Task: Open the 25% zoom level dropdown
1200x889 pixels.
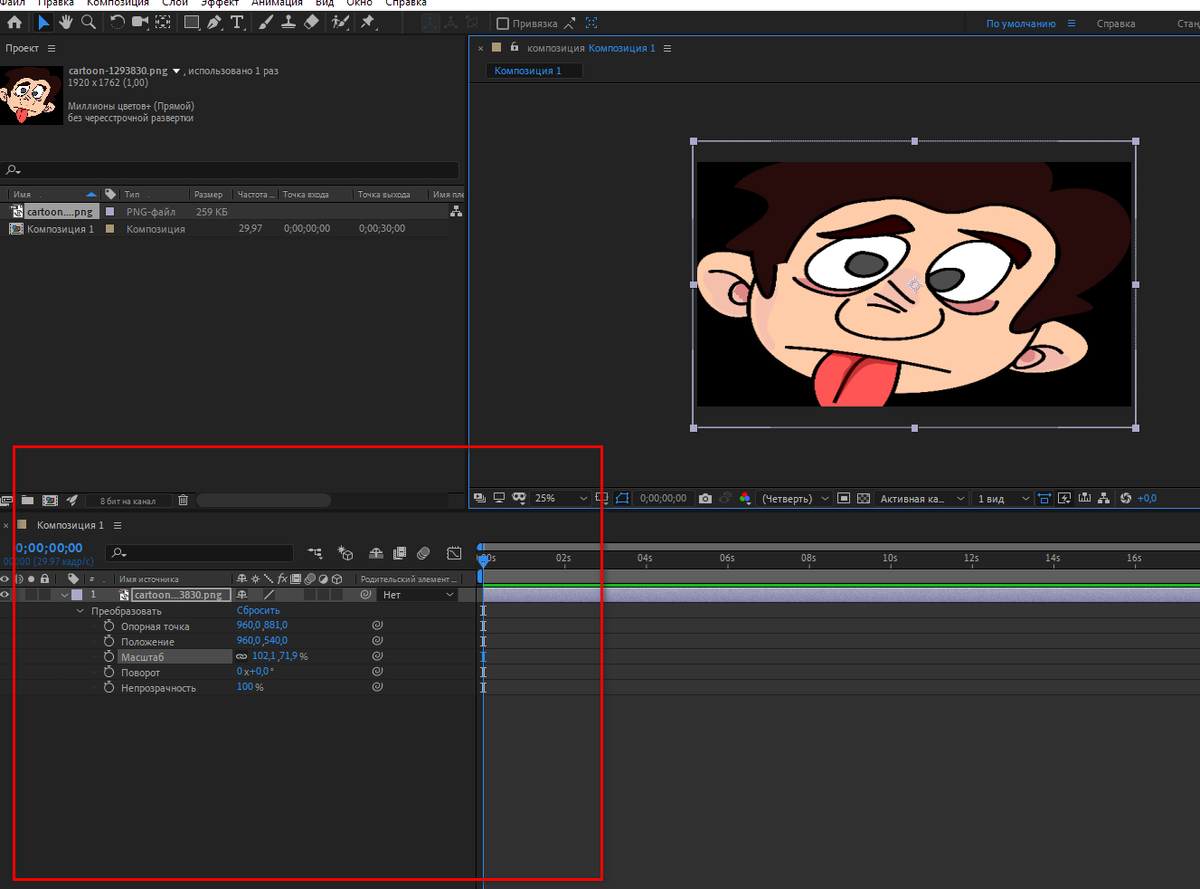Action: (x=559, y=498)
